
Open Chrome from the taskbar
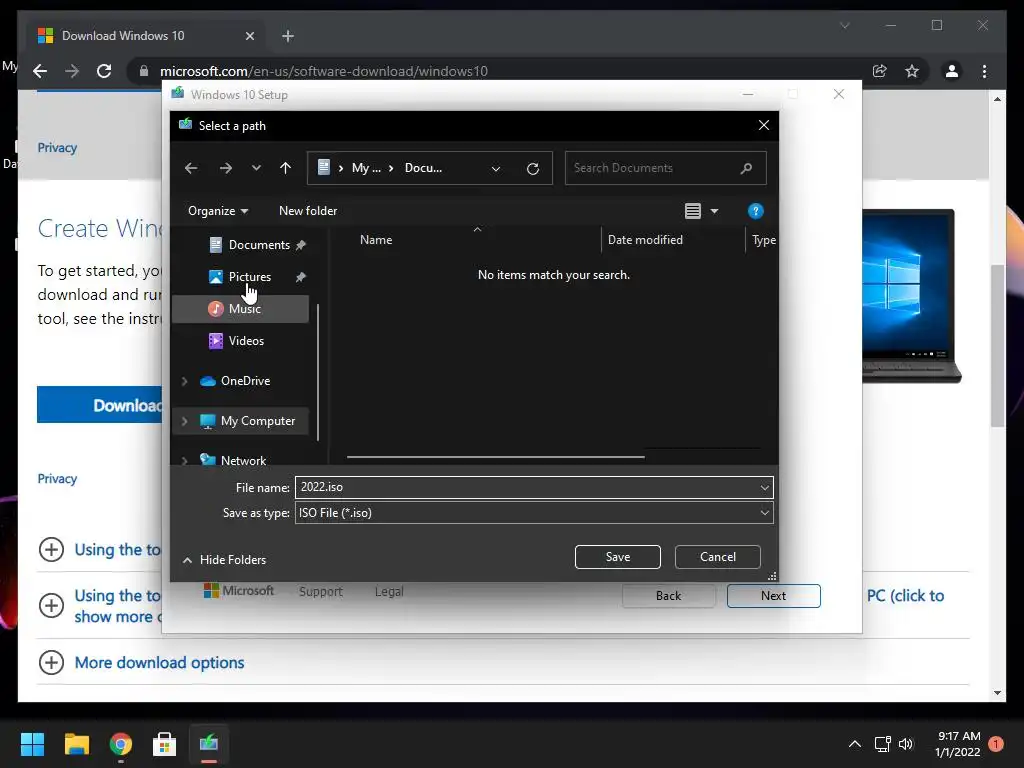[x=121, y=744]
